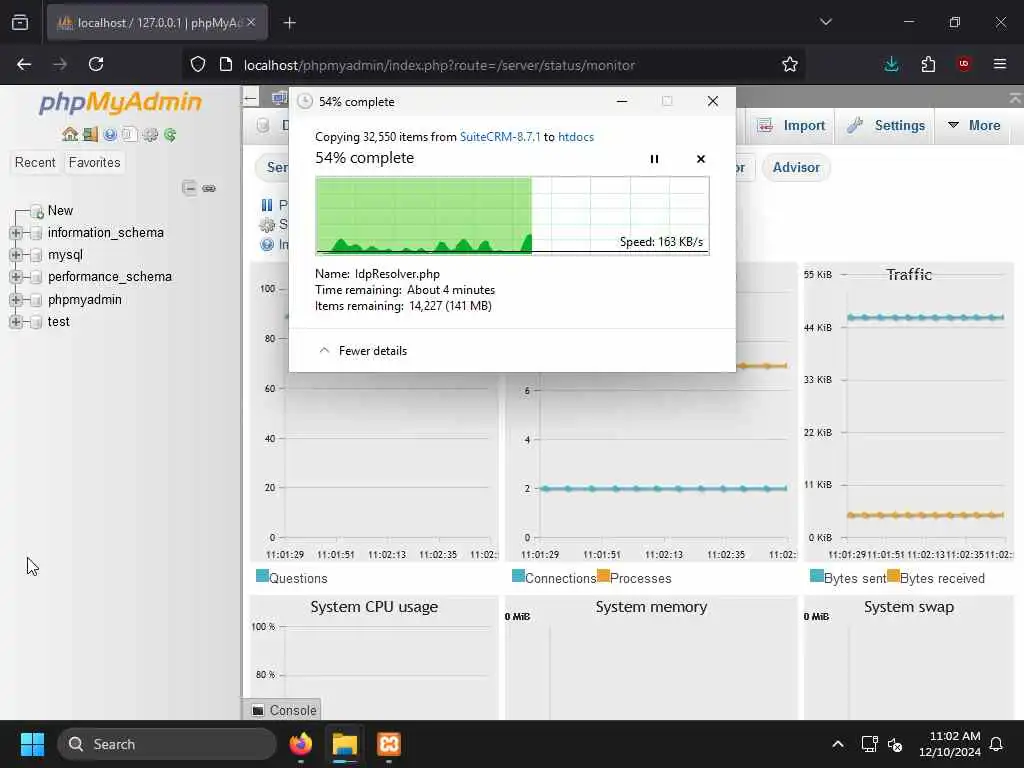This screenshot has width=1024, height=768.
Task: Click the information_schema database icon
Action: point(37,233)
